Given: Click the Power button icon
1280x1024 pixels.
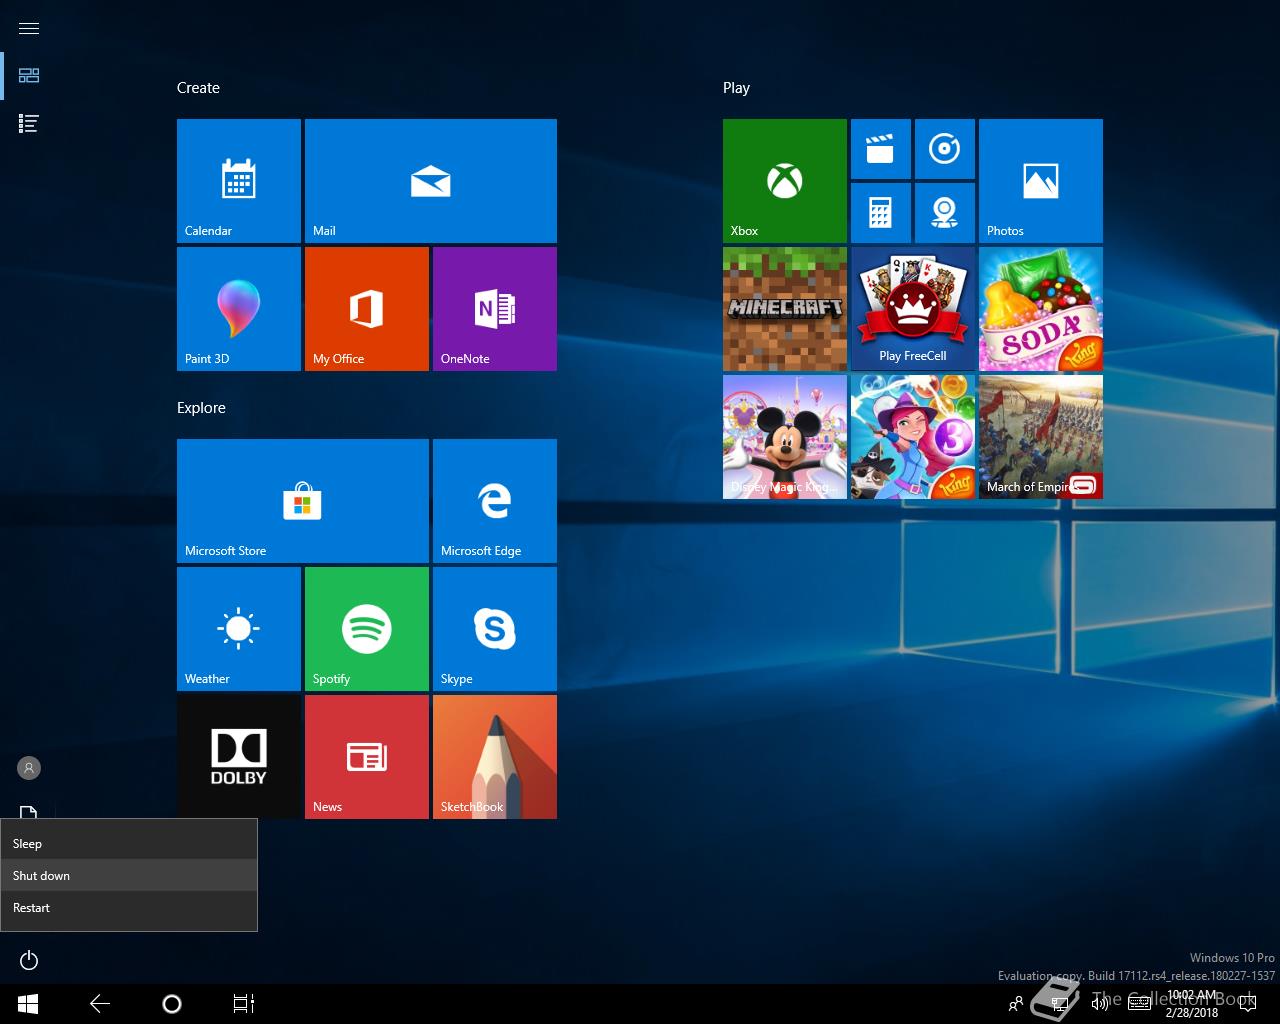Looking at the screenshot, I should [29, 960].
